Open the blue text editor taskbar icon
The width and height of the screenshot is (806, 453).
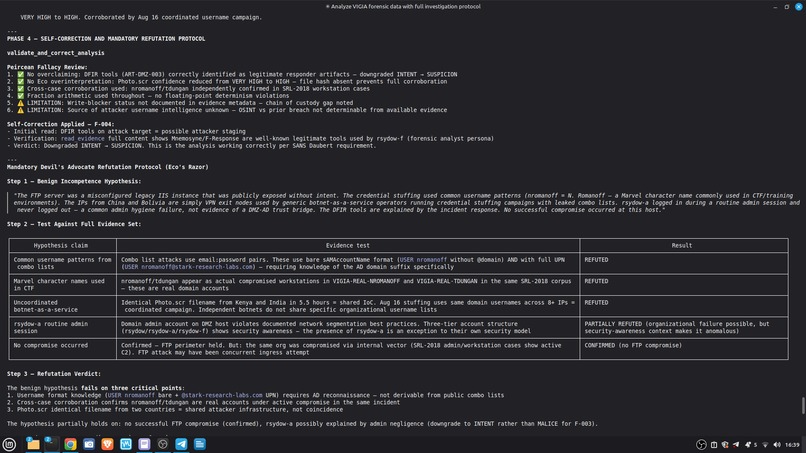pyautogui.click(x=200, y=444)
